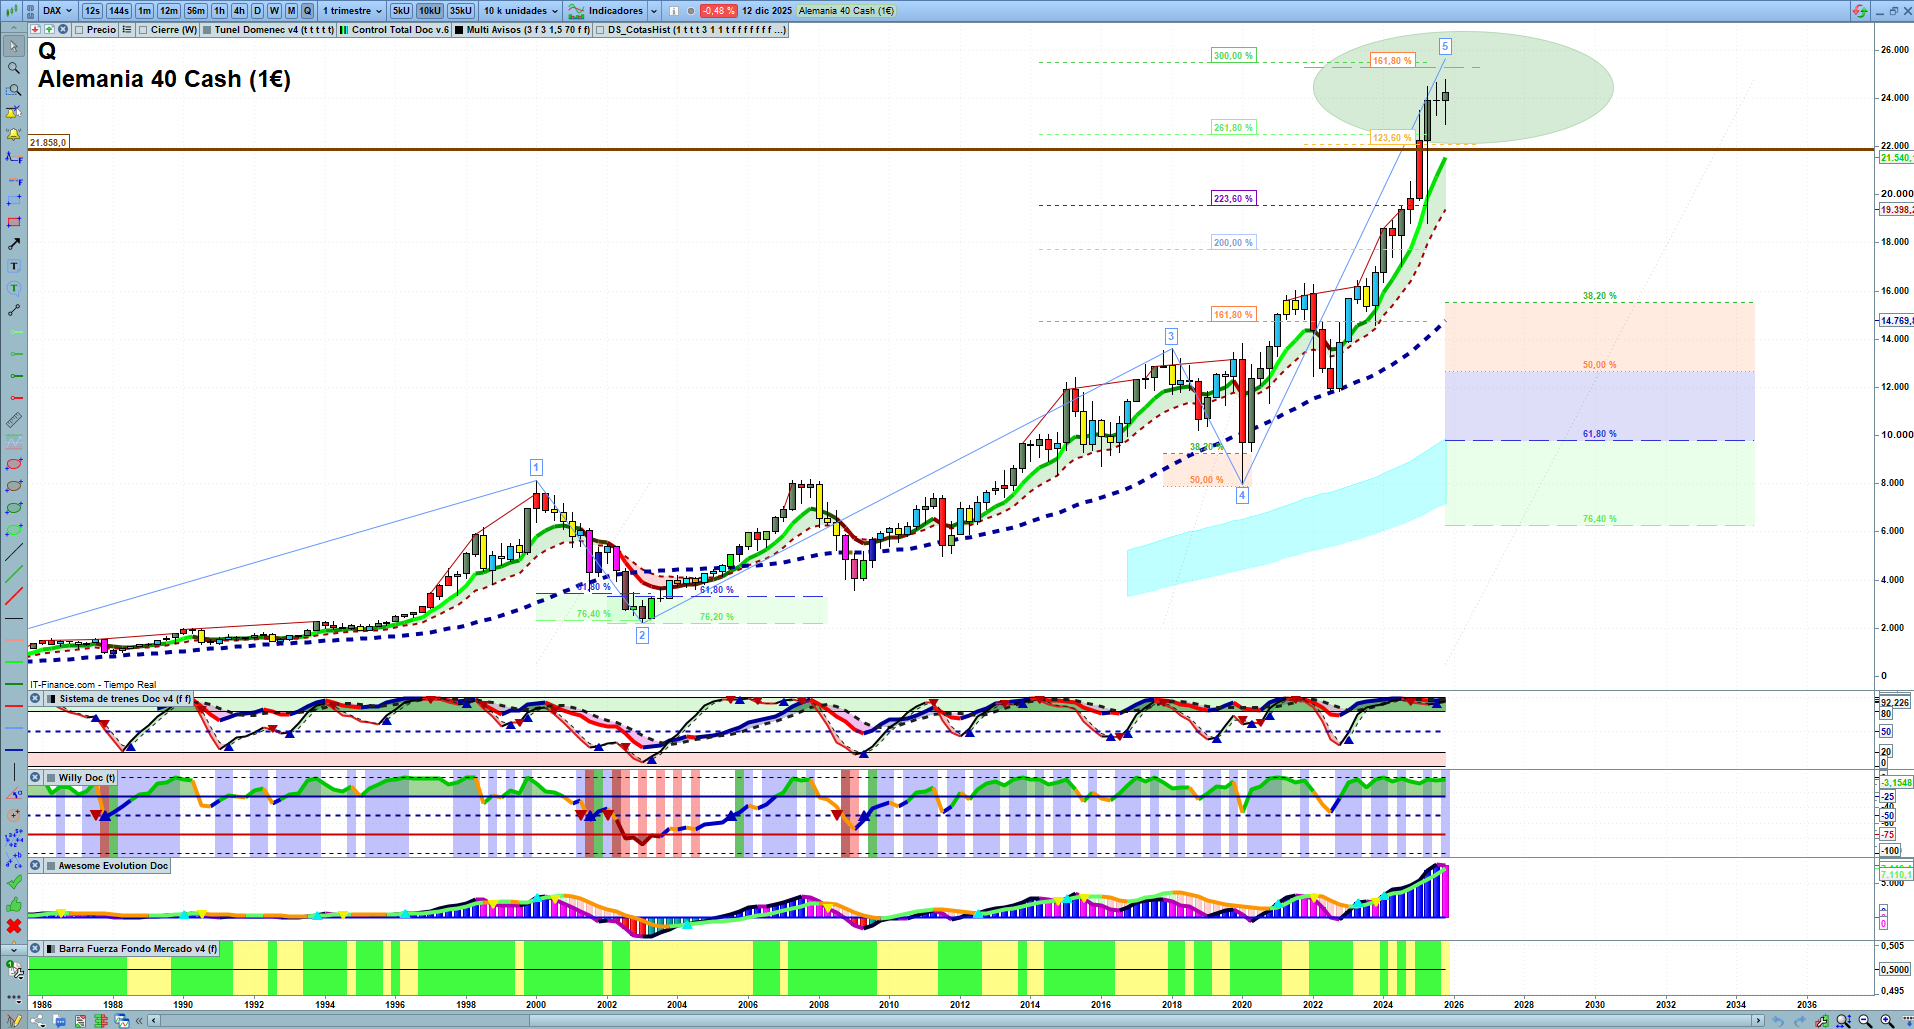Screen dimensions: 1914x1029
Task: Switch to 56m timeframe
Action: 196,11
